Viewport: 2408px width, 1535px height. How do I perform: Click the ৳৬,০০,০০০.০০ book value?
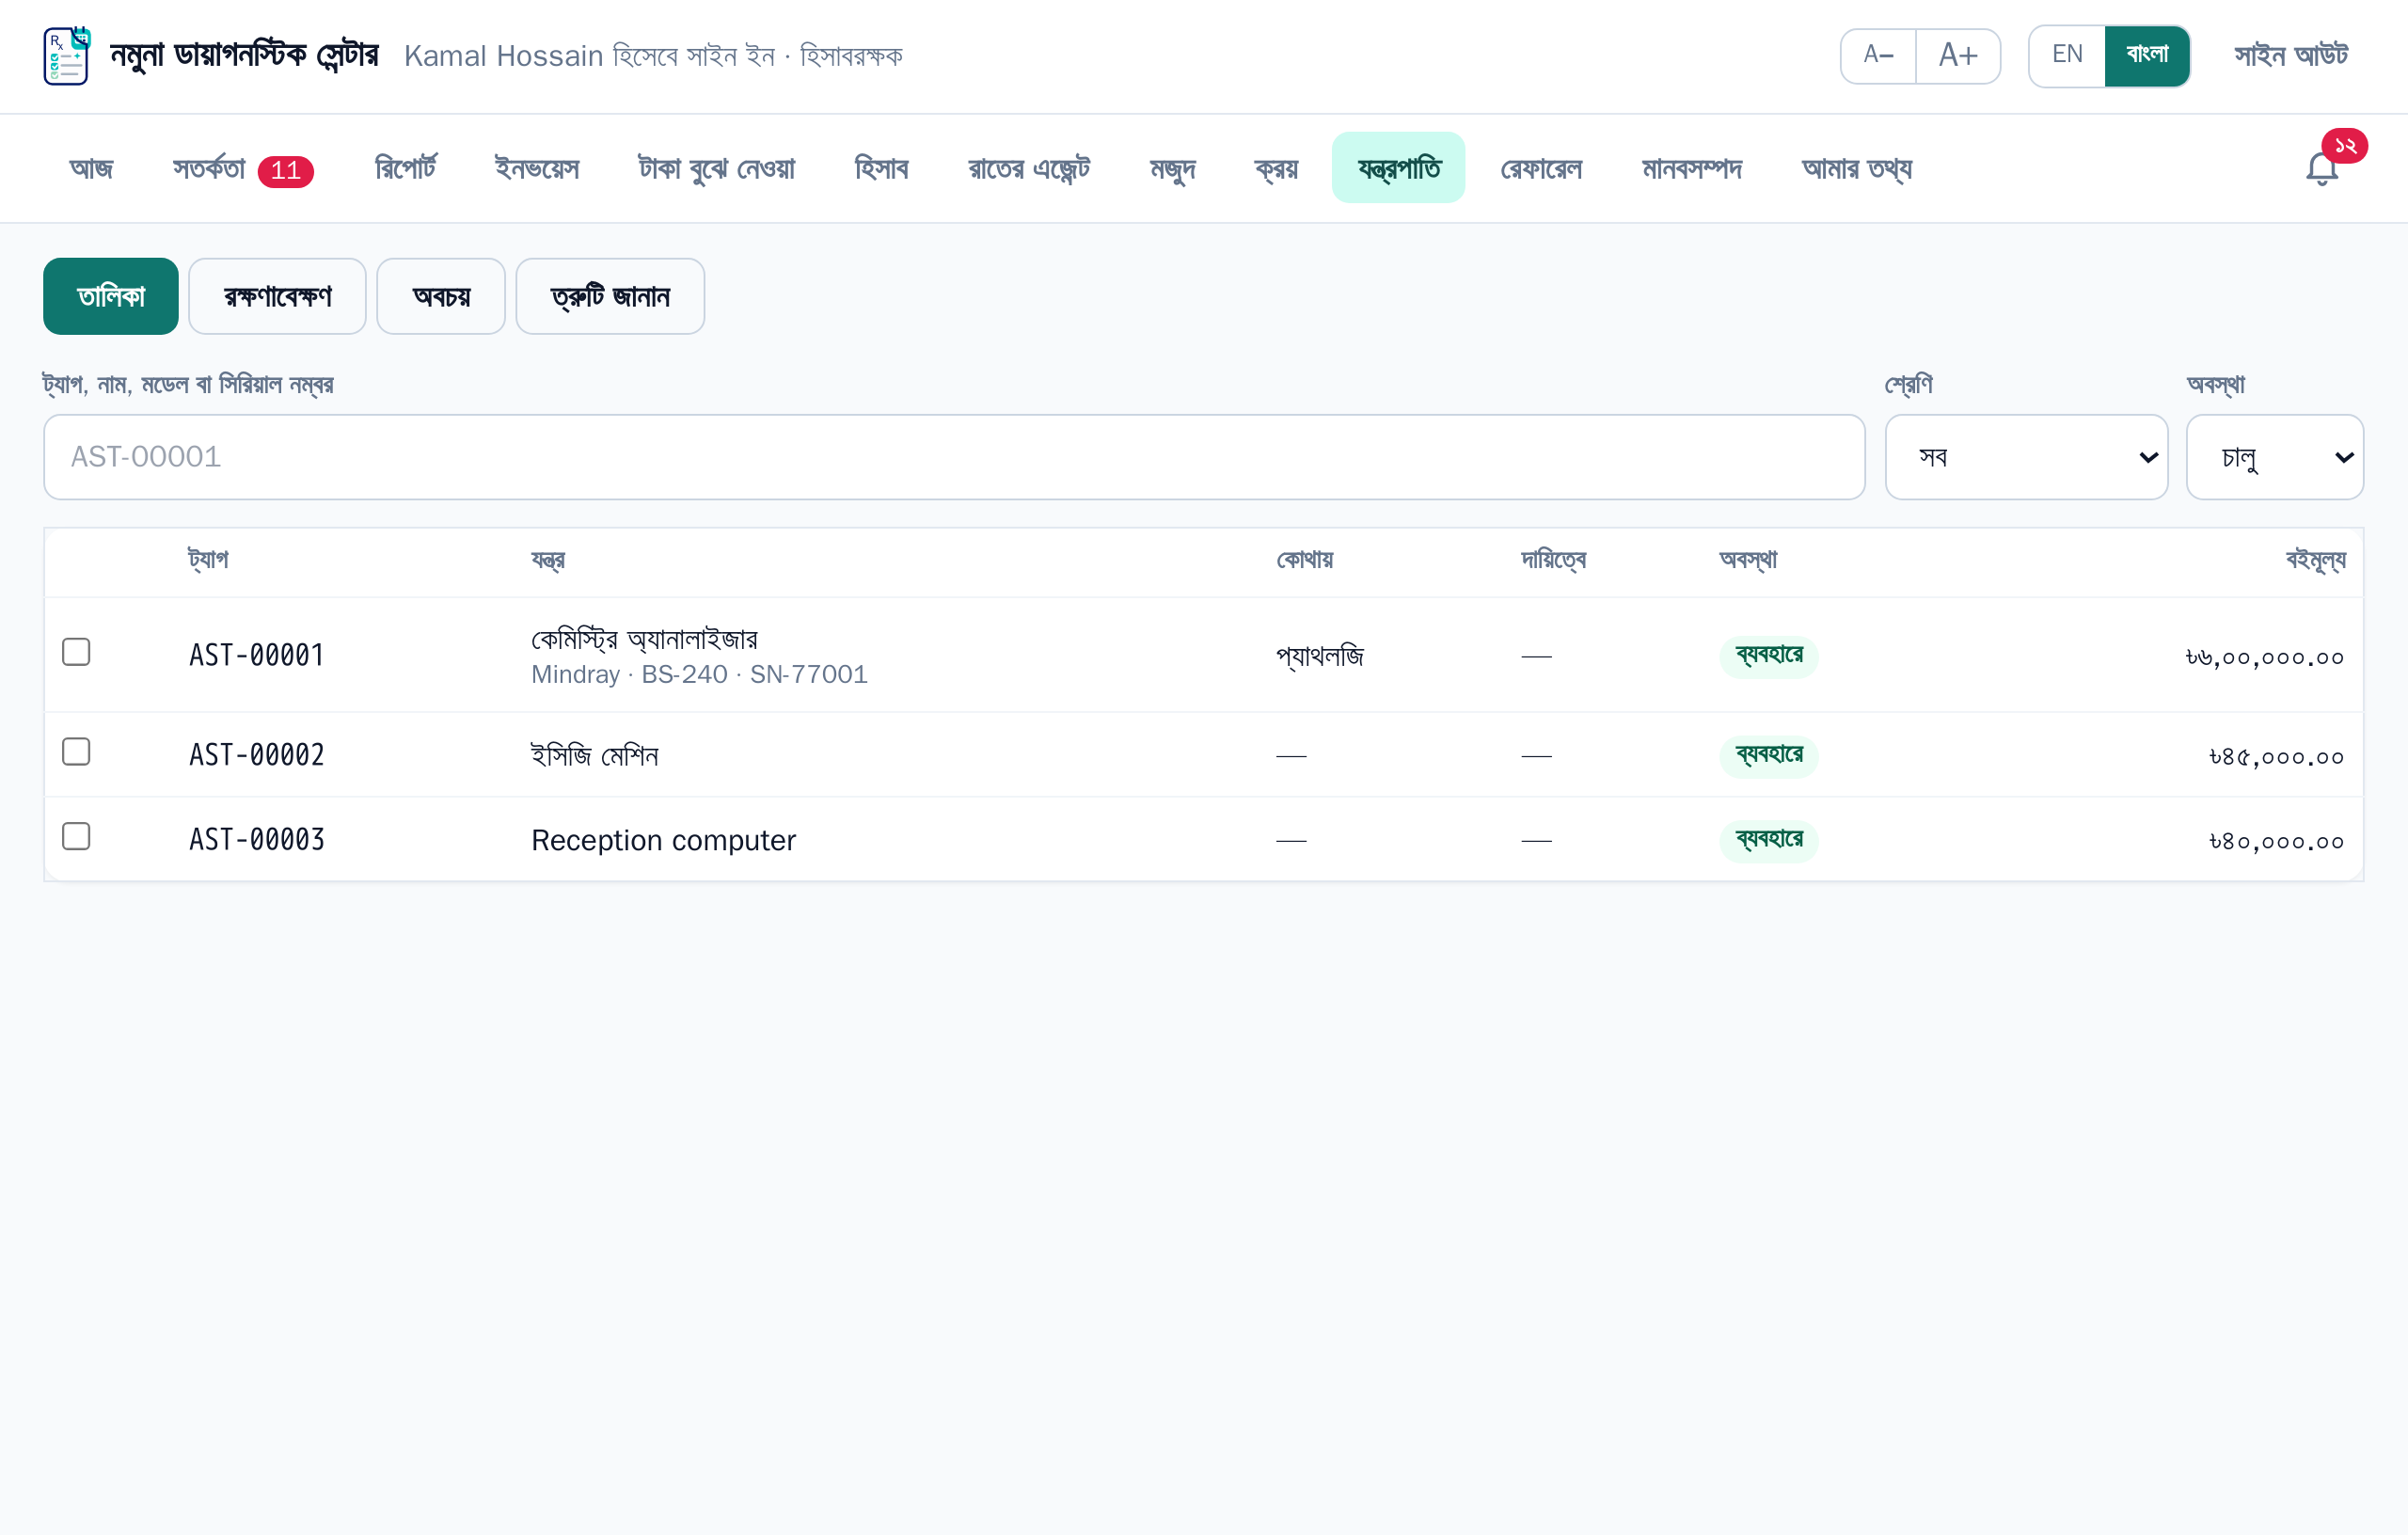tap(2264, 657)
